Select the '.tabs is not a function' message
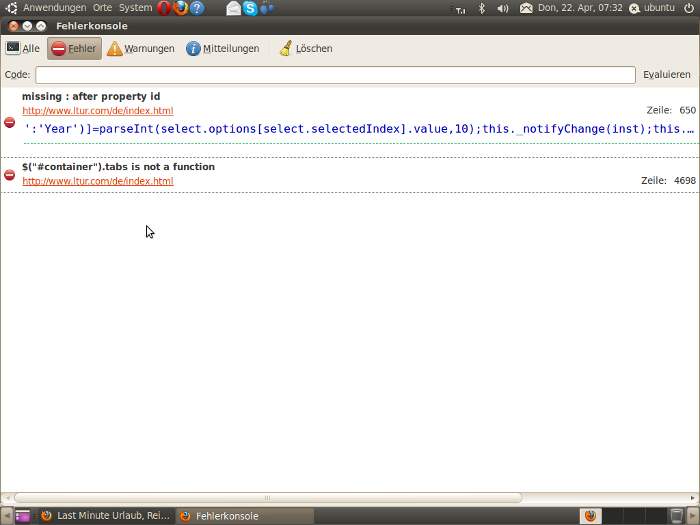 point(118,167)
